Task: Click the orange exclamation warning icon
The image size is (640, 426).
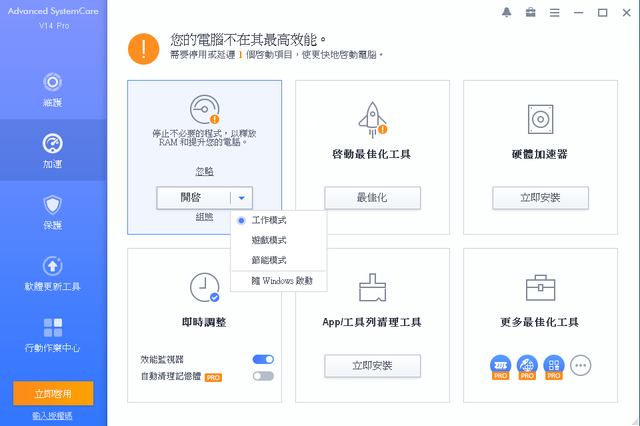Action: click(144, 49)
